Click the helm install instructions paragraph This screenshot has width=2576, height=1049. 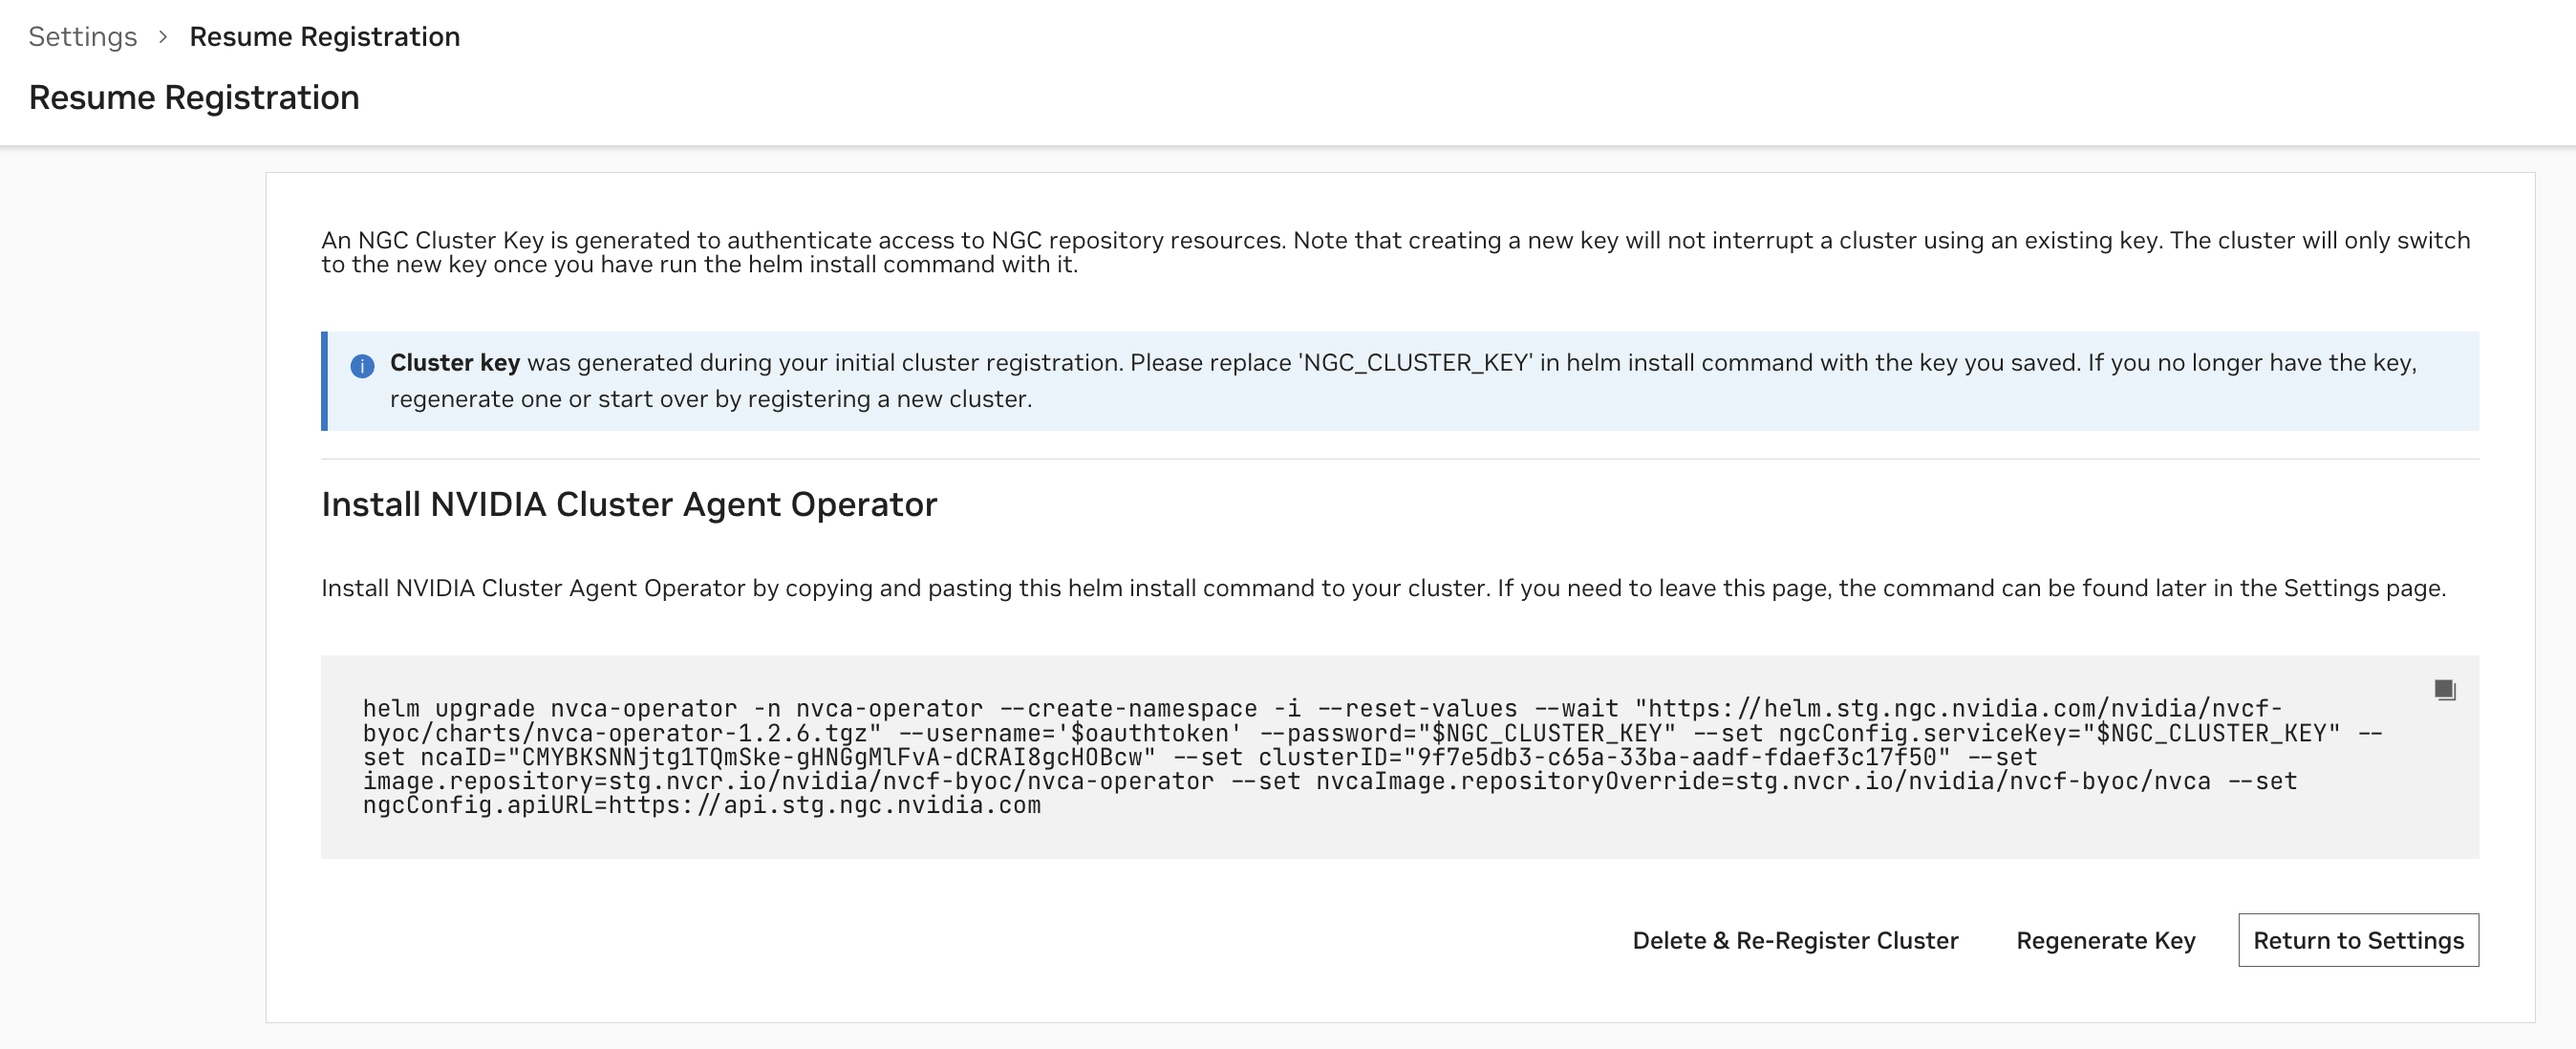pos(1383,588)
